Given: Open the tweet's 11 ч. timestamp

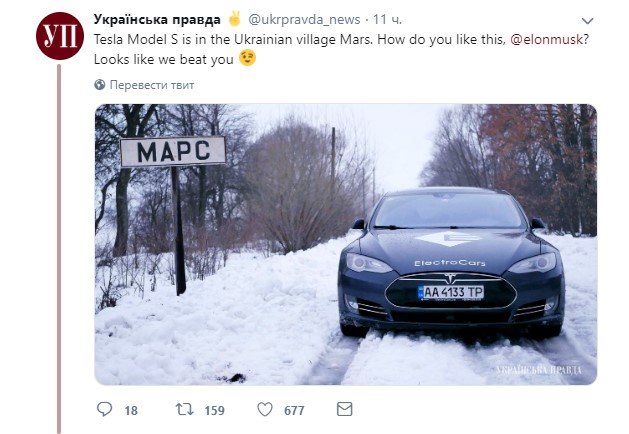Looking at the screenshot, I should click(x=388, y=20).
